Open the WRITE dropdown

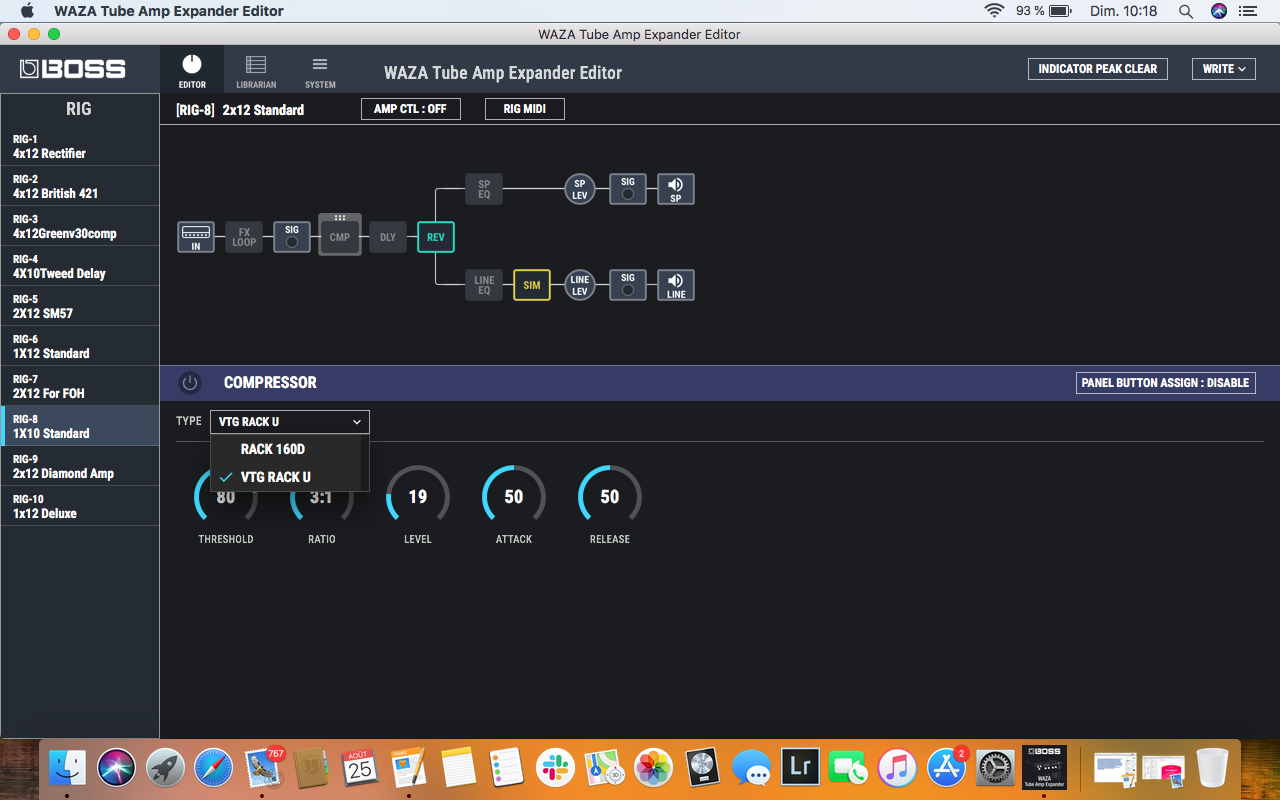[1223, 69]
